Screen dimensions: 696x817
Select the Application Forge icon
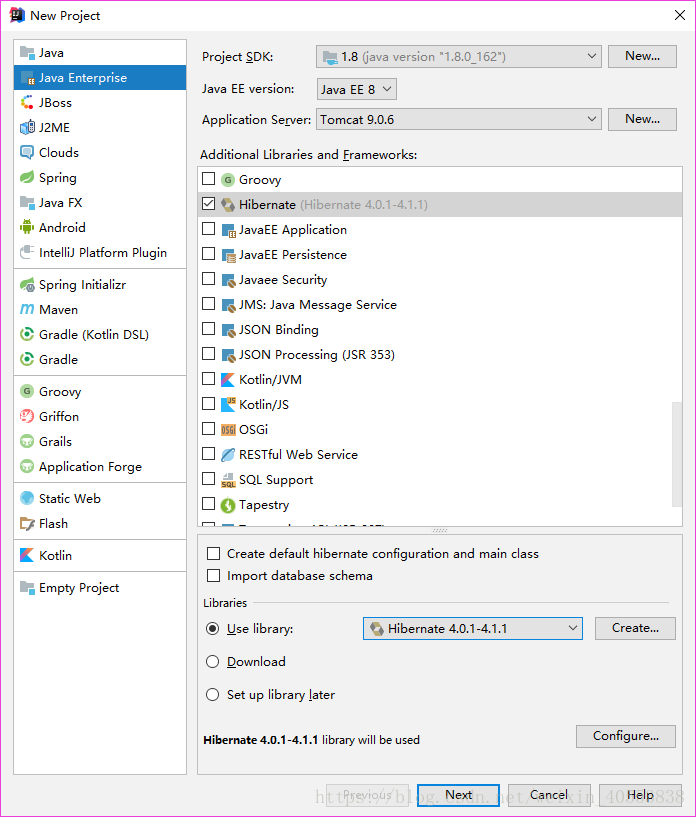[x=27, y=466]
